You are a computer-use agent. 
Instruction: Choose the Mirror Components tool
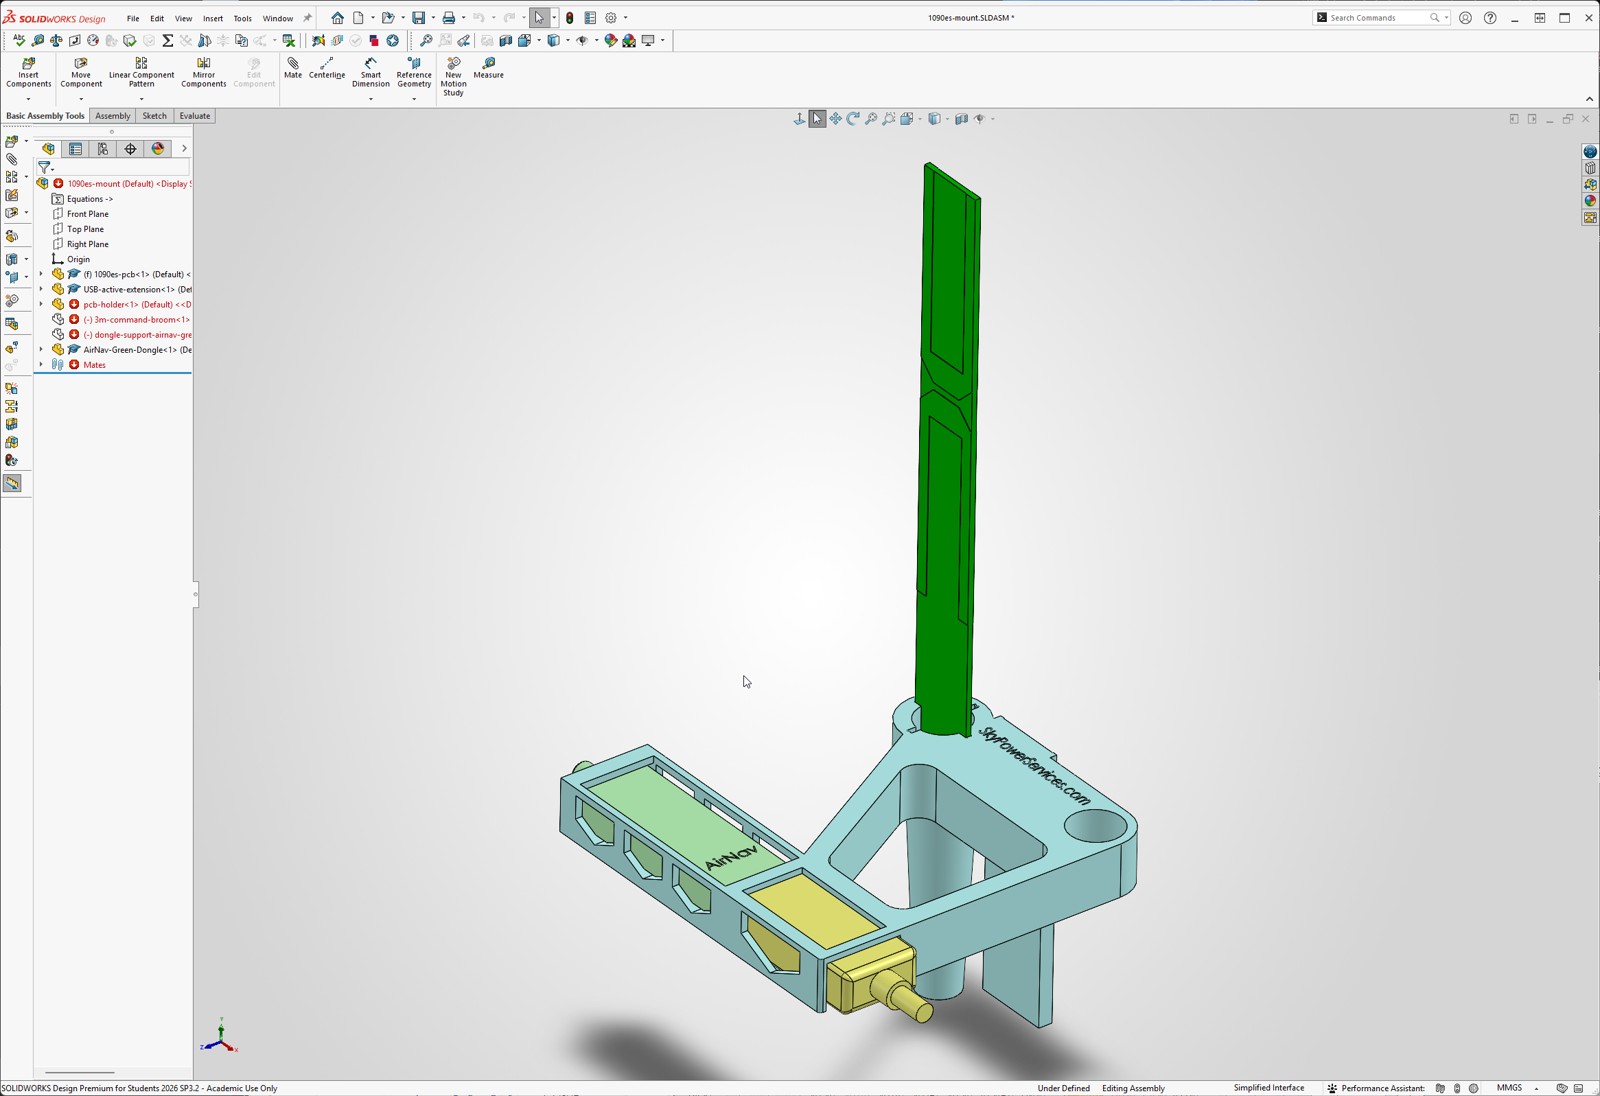click(204, 72)
